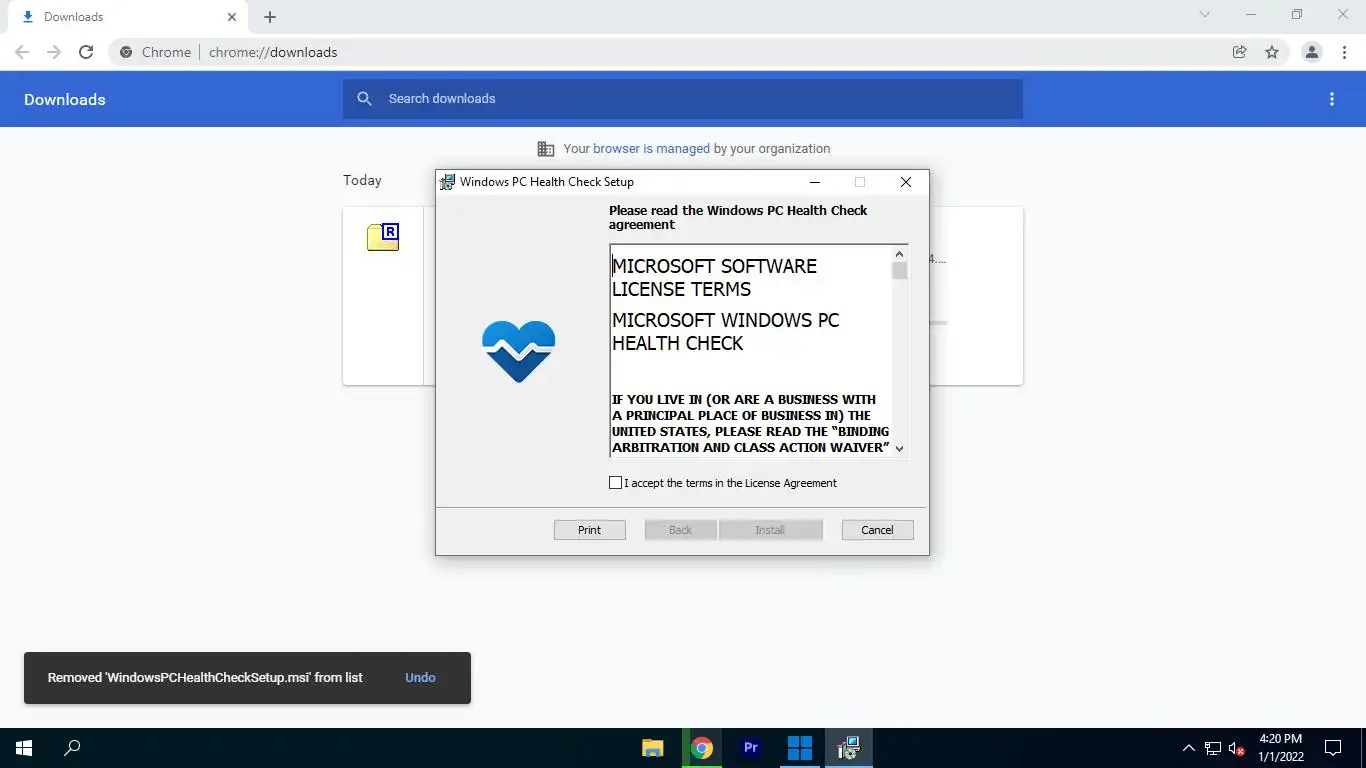The image size is (1366, 768).
Task: Bookmark this tab star icon
Action: pyautogui.click(x=1272, y=52)
